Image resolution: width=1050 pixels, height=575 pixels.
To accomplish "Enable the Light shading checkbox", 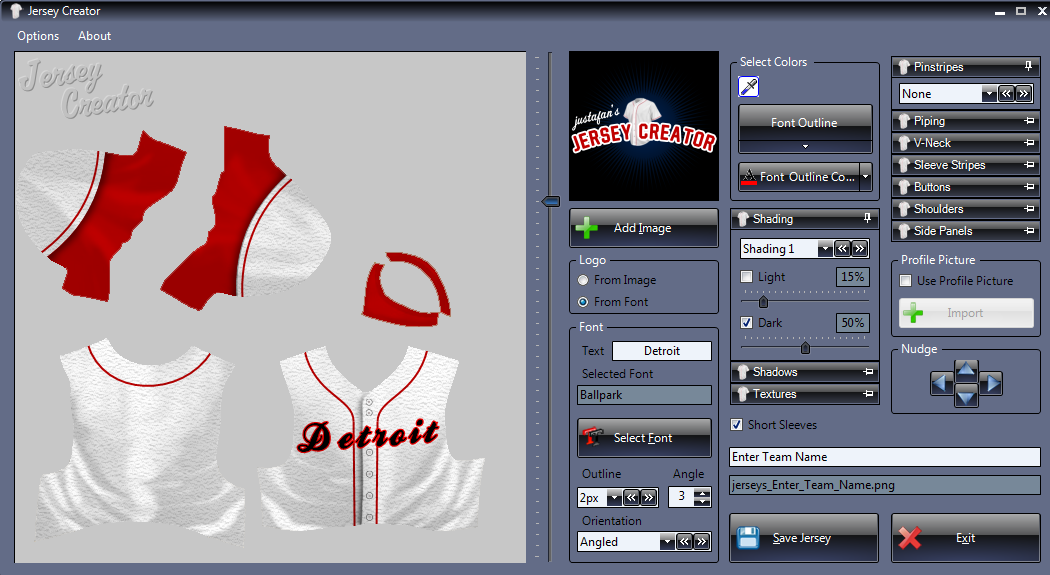I will pos(746,277).
